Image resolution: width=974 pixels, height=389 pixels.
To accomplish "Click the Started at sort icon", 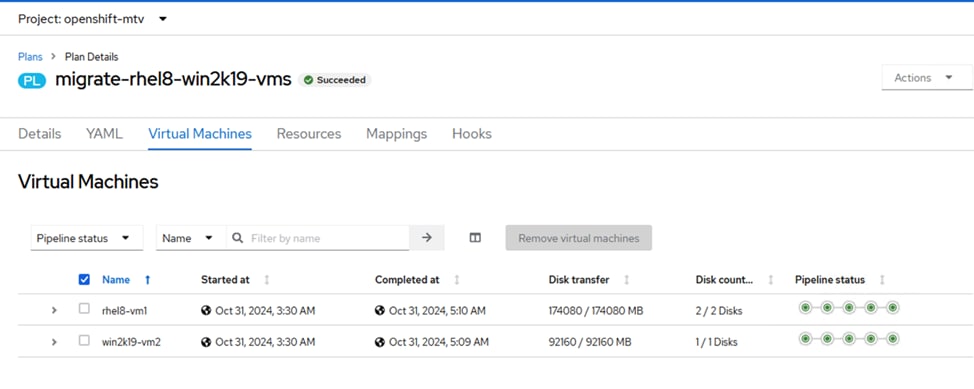I will (267, 280).
